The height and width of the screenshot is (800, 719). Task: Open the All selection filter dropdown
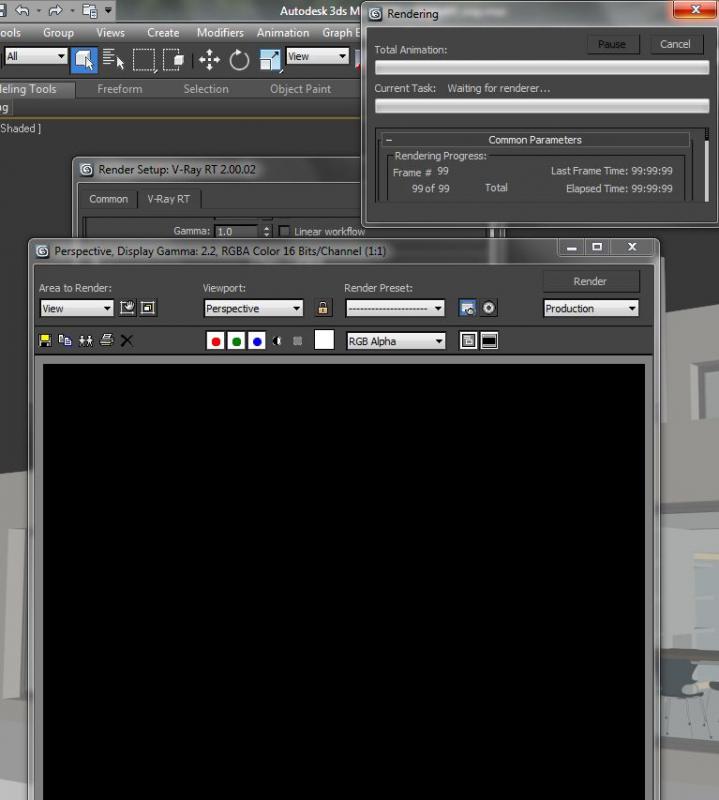tap(36, 56)
